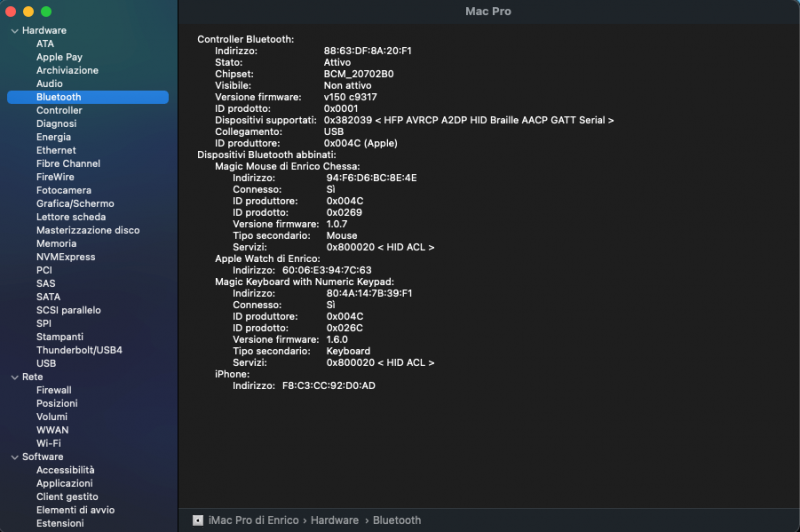Open Apple Pay sidebar entry
800x532 pixels.
(59, 57)
